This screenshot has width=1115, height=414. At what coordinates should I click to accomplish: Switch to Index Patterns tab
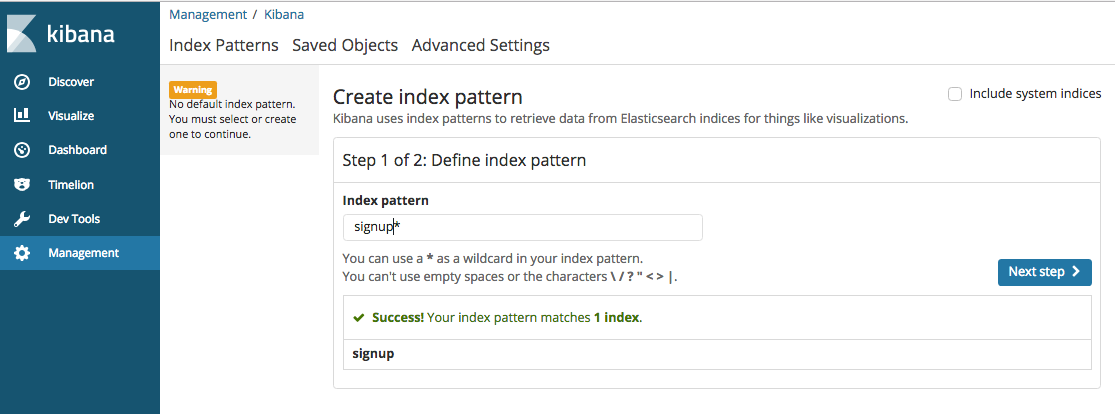point(223,45)
